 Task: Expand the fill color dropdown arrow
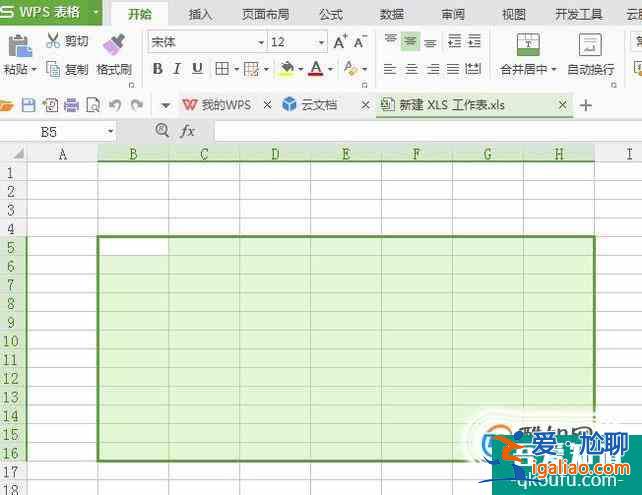coord(300,69)
